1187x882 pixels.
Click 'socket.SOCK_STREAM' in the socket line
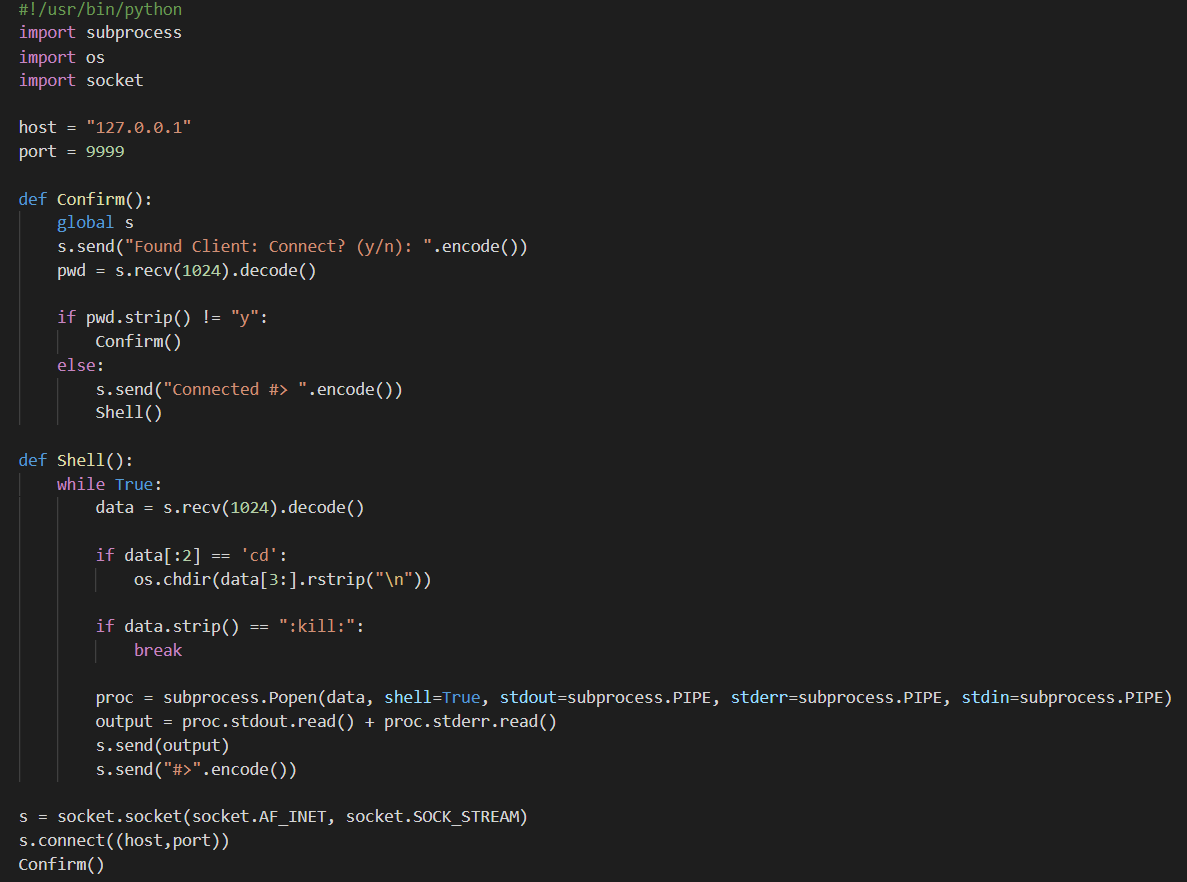pos(431,817)
